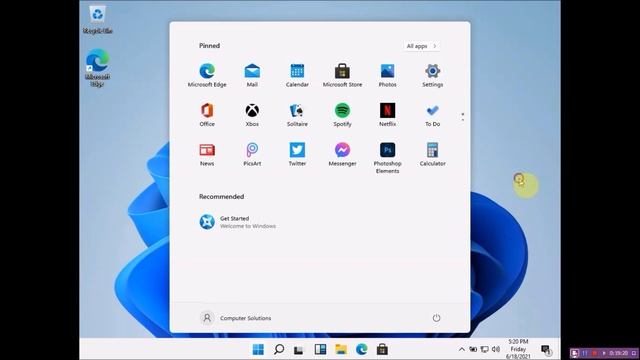Open the Computer Solutions user account menu
The height and width of the screenshot is (360, 640).
(236, 318)
